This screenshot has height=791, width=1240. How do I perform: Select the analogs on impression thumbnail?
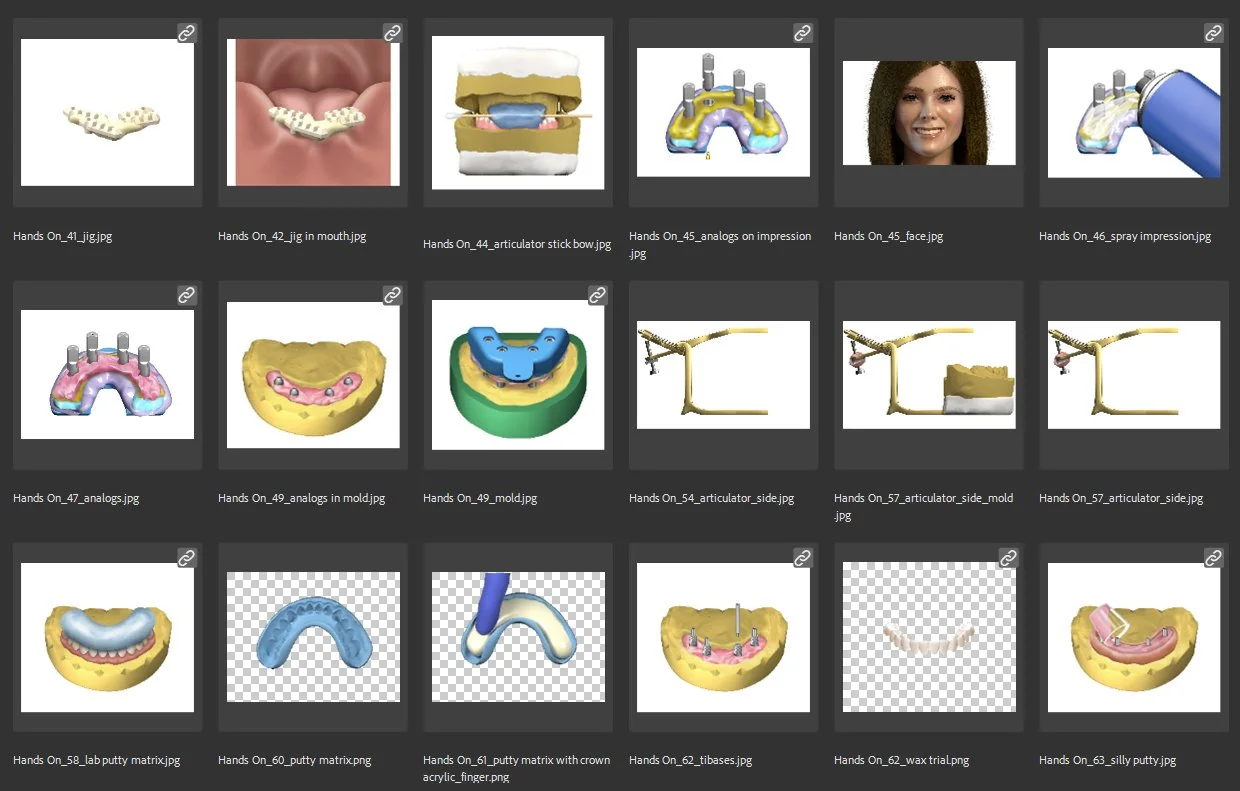pyautogui.click(x=723, y=112)
